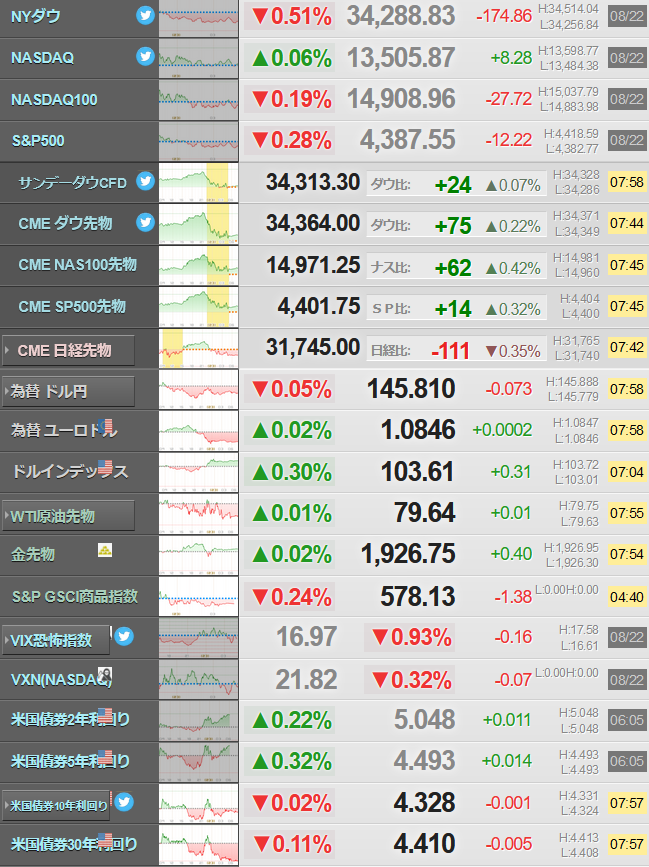Click the small icon on the VXN(NASDAQ) label
The height and width of the screenshot is (867, 649).
[x=105, y=675]
